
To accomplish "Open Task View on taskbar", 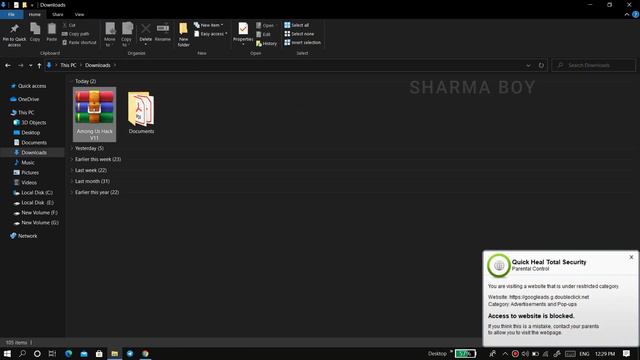I will click(x=52, y=353).
